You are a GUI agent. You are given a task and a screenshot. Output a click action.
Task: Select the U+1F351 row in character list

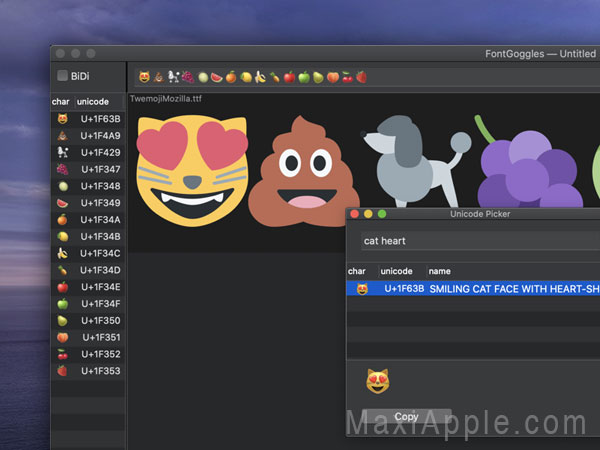(88, 338)
